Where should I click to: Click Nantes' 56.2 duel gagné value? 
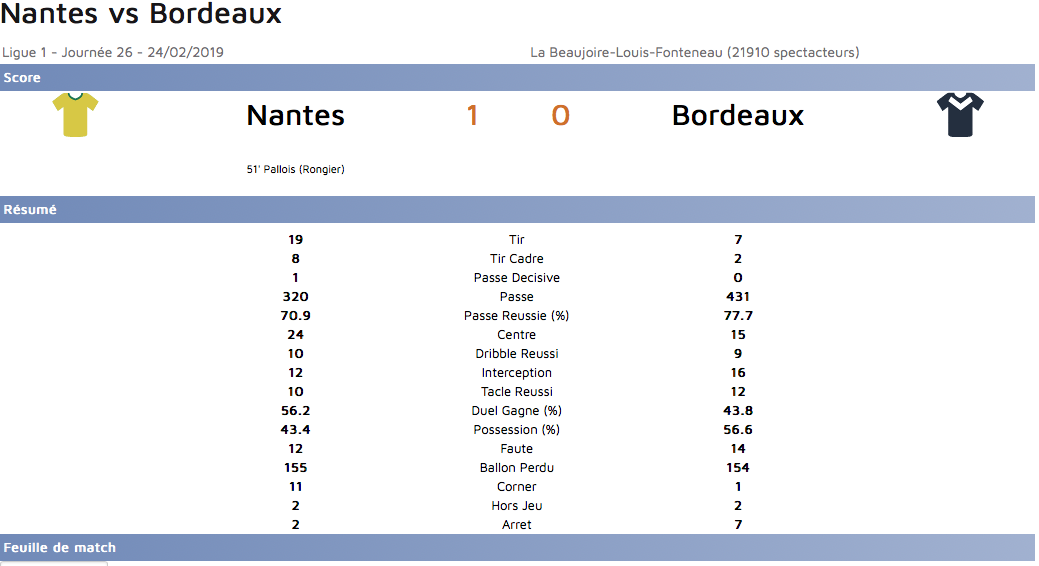pyautogui.click(x=295, y=411)
